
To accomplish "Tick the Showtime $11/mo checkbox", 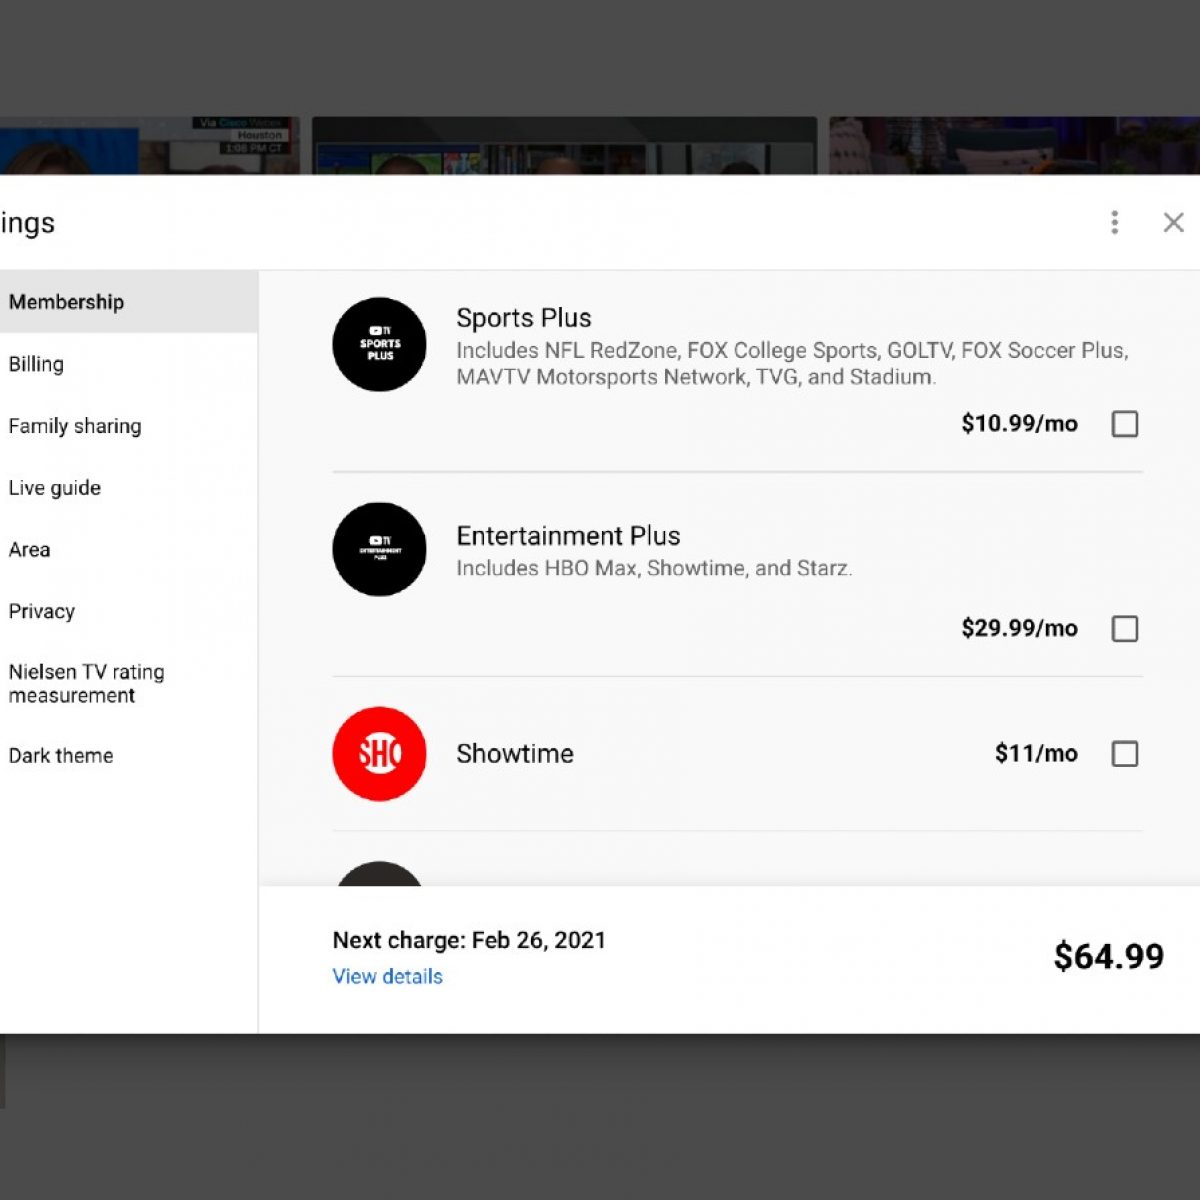I will (1125, 754).
